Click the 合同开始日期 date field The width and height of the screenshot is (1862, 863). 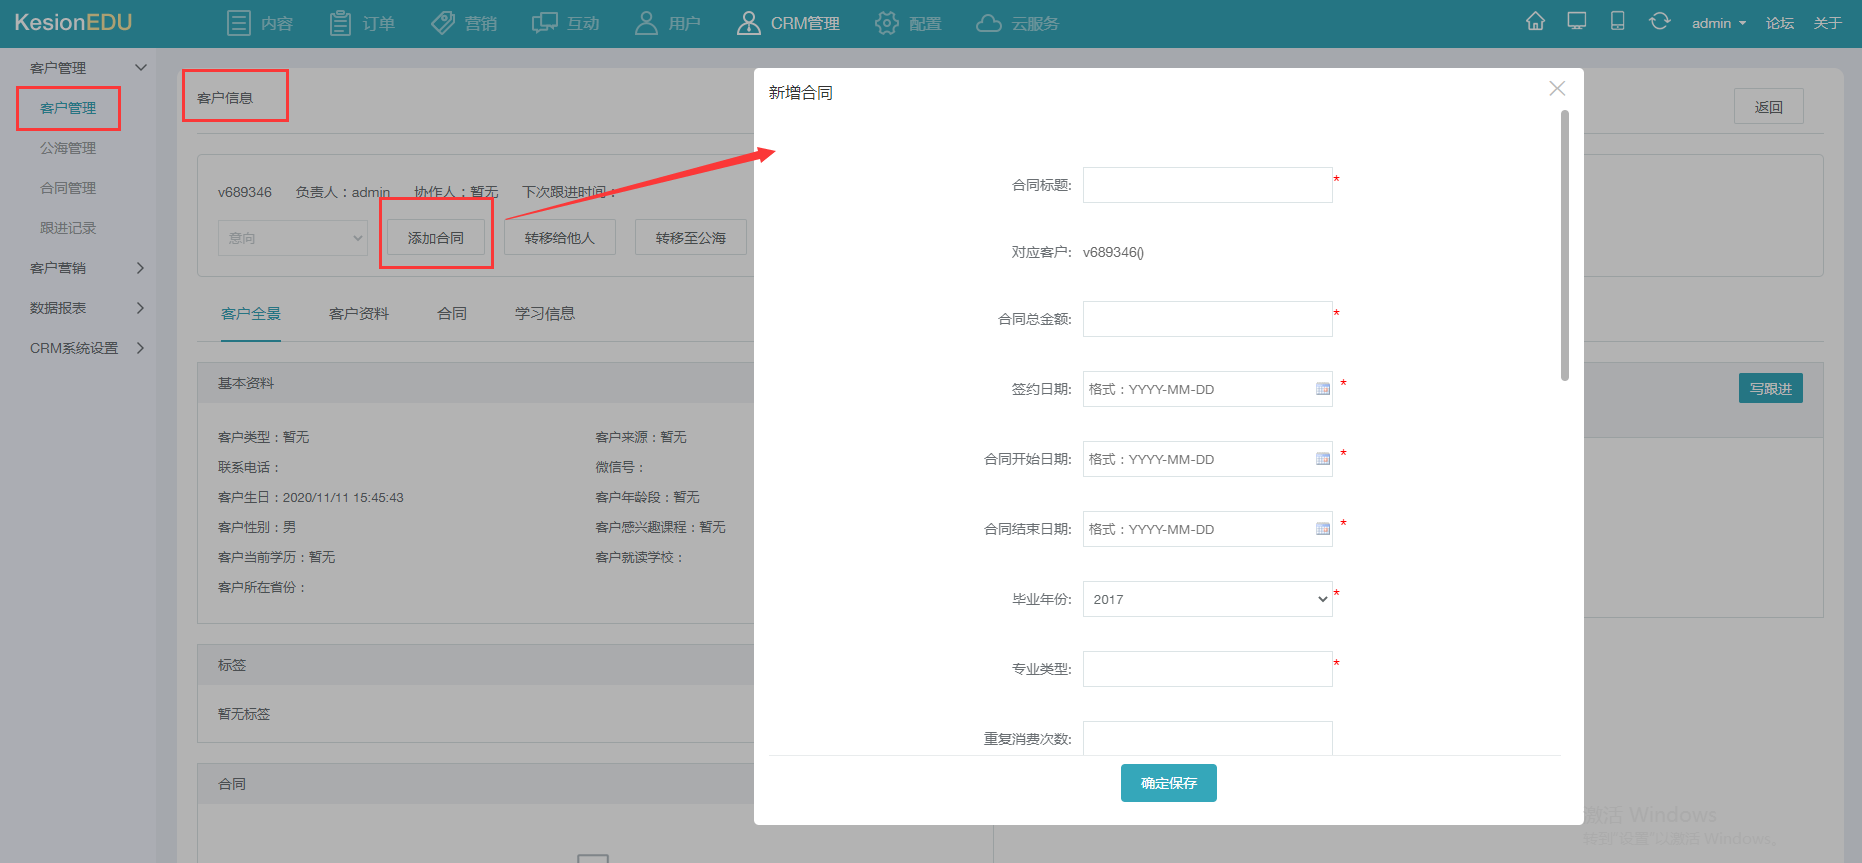click(1208, 459)
